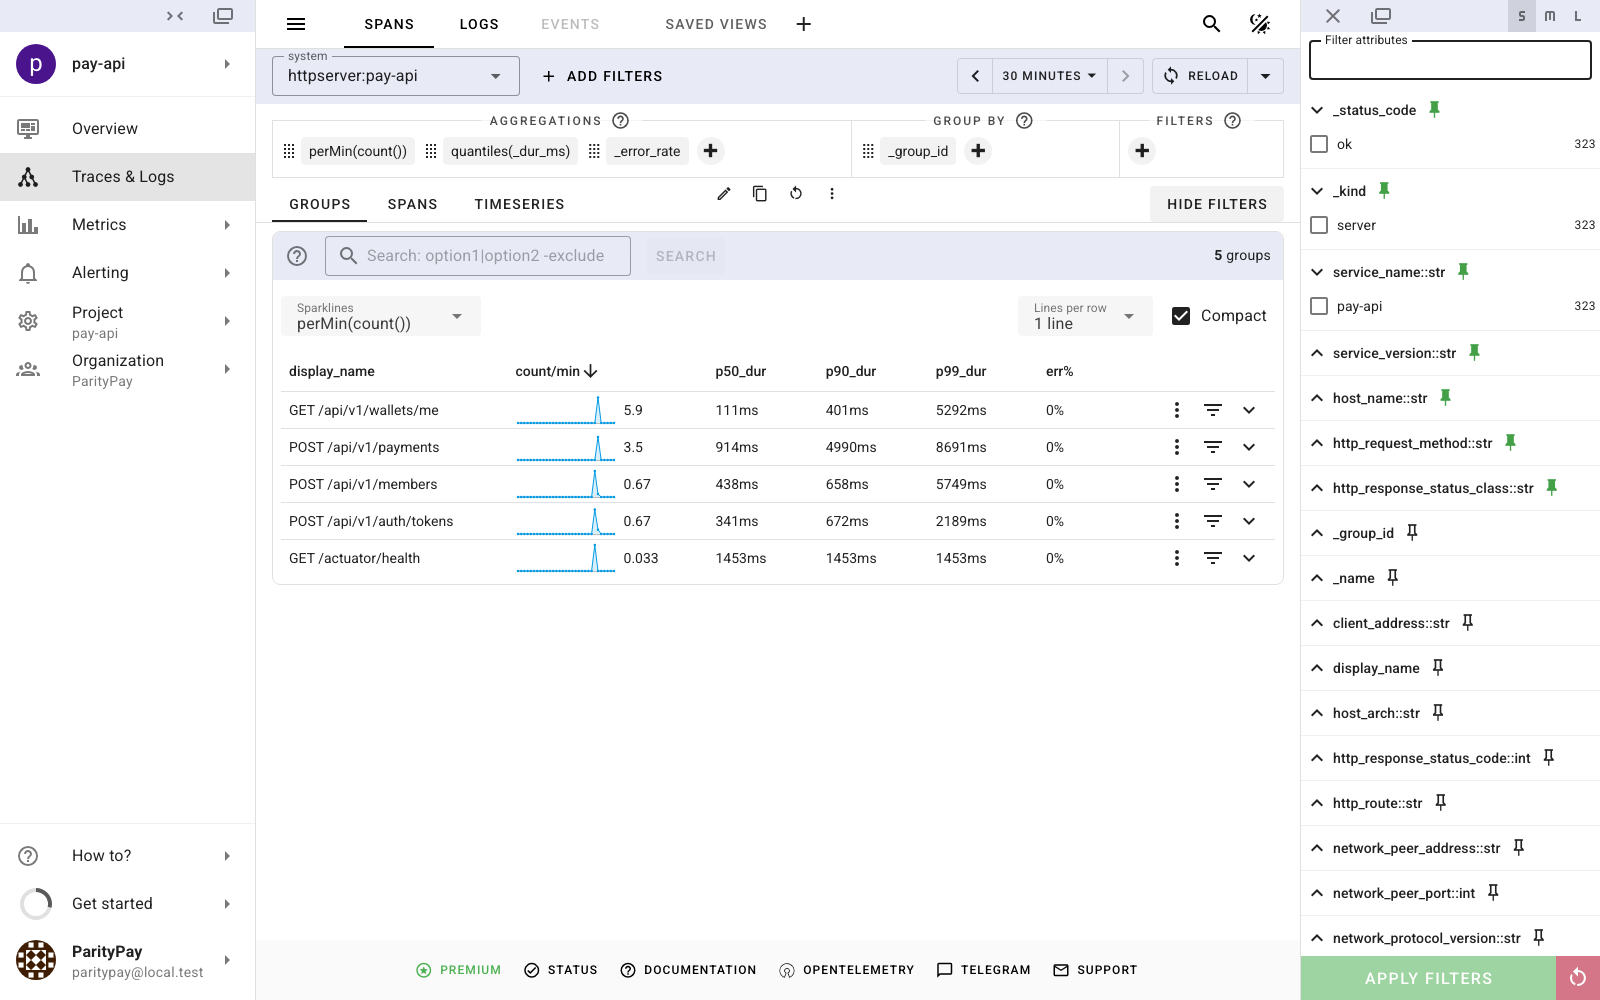Expand the display_name attribute section
The image size is (1600, 1000).
pos(1317,668)
